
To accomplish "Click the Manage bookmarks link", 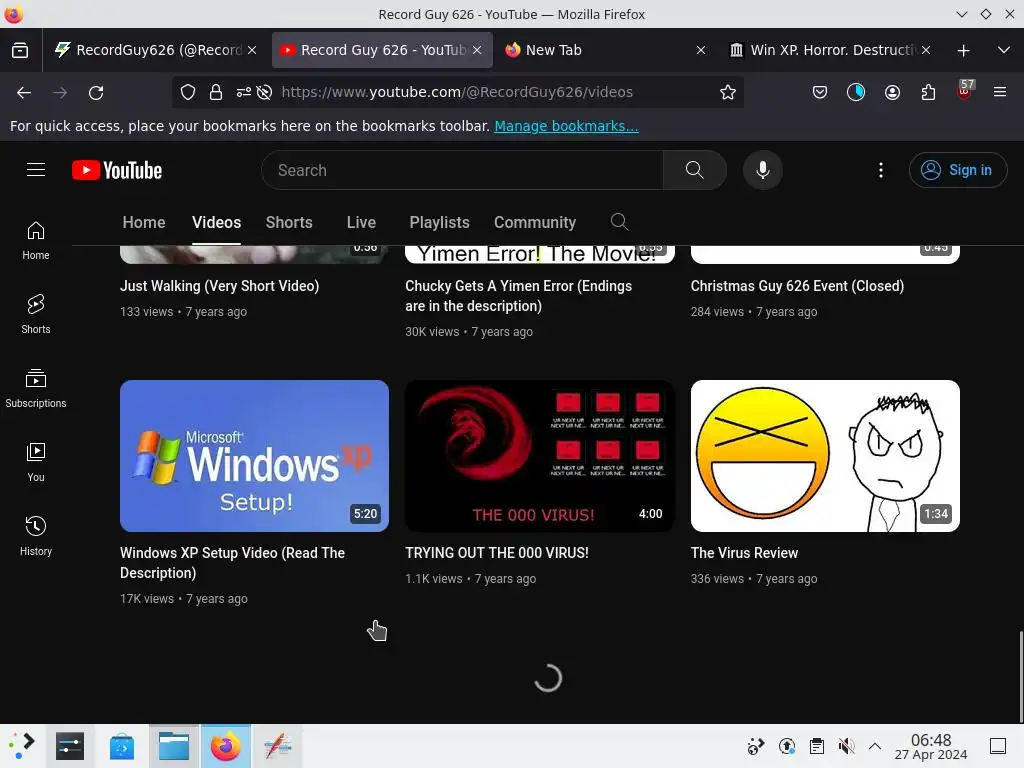I will (x=566, y=126).
